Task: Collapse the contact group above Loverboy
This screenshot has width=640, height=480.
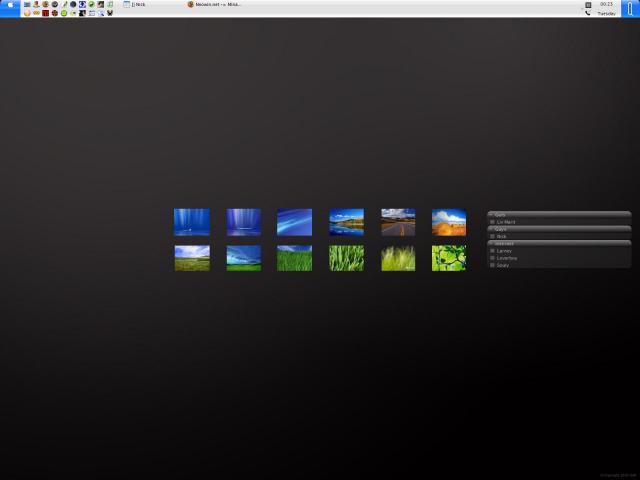Action: click(x=559, y=243)
